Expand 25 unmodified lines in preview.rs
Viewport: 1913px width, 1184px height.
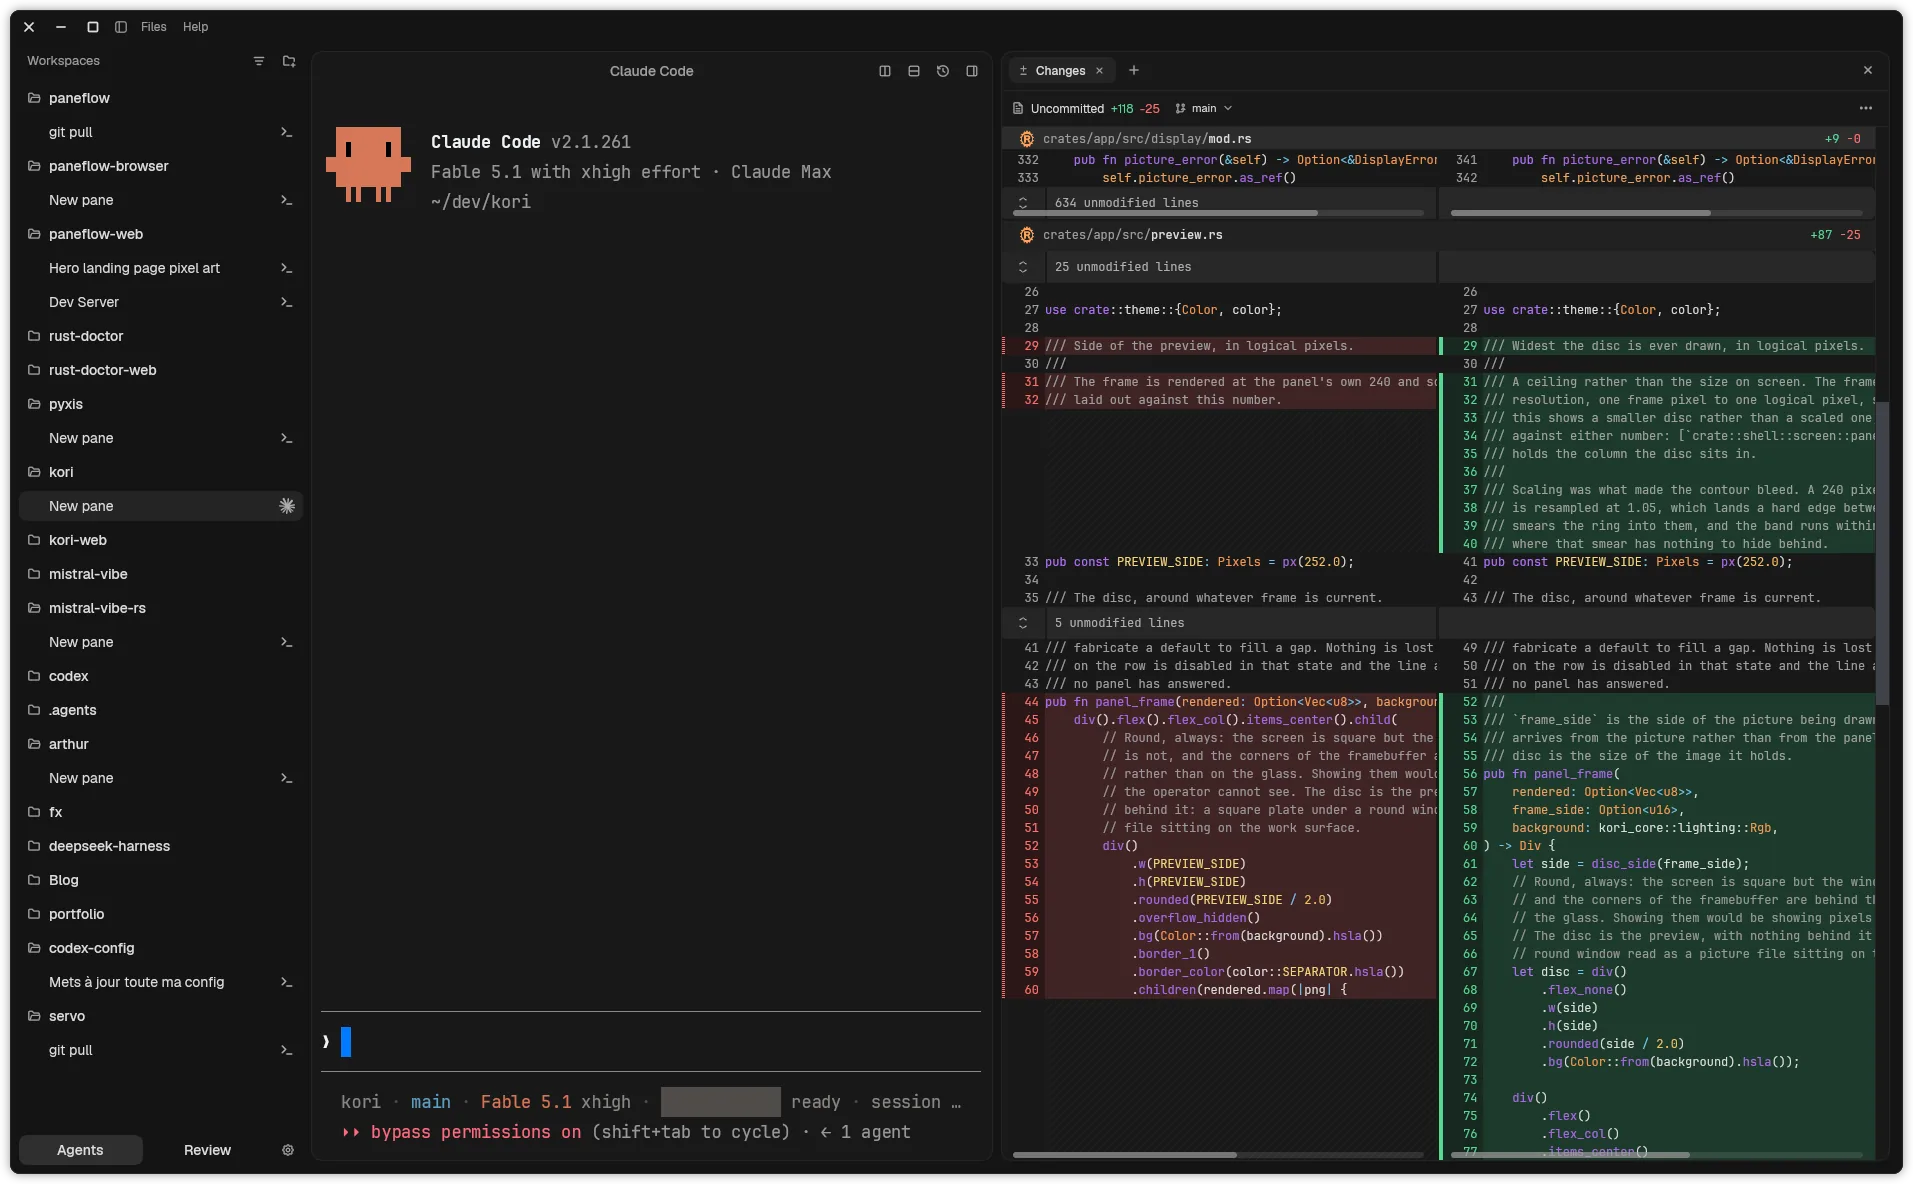(x=1023, y=267)
